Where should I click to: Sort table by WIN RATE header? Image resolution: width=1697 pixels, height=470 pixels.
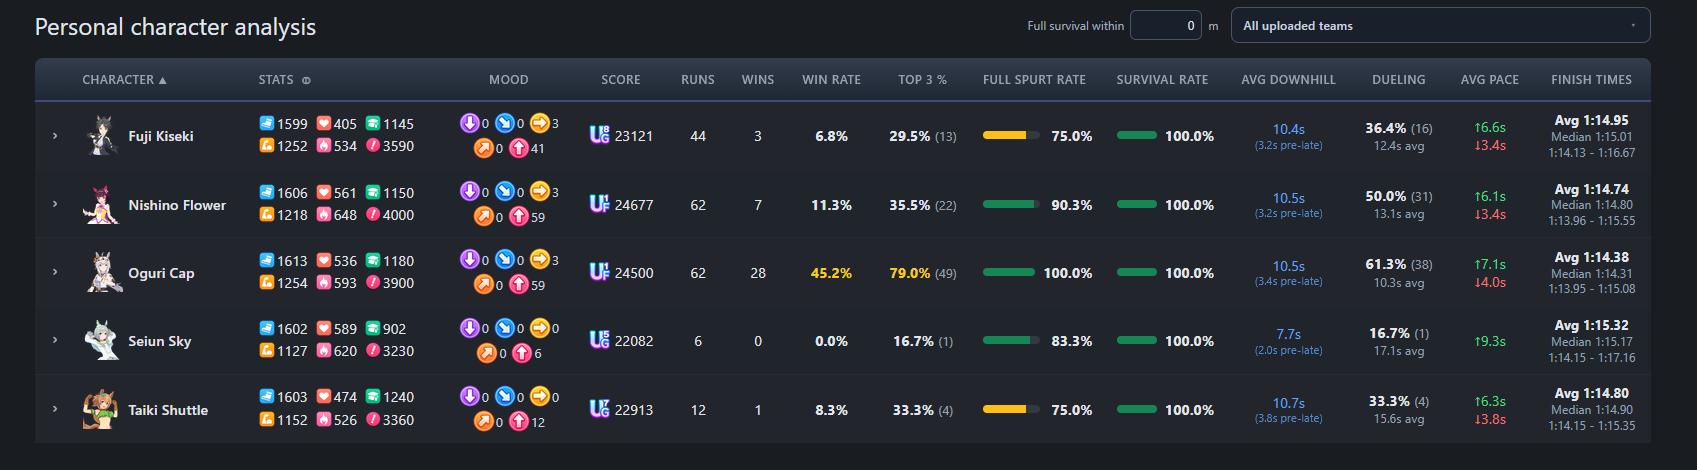click(831, 80)
